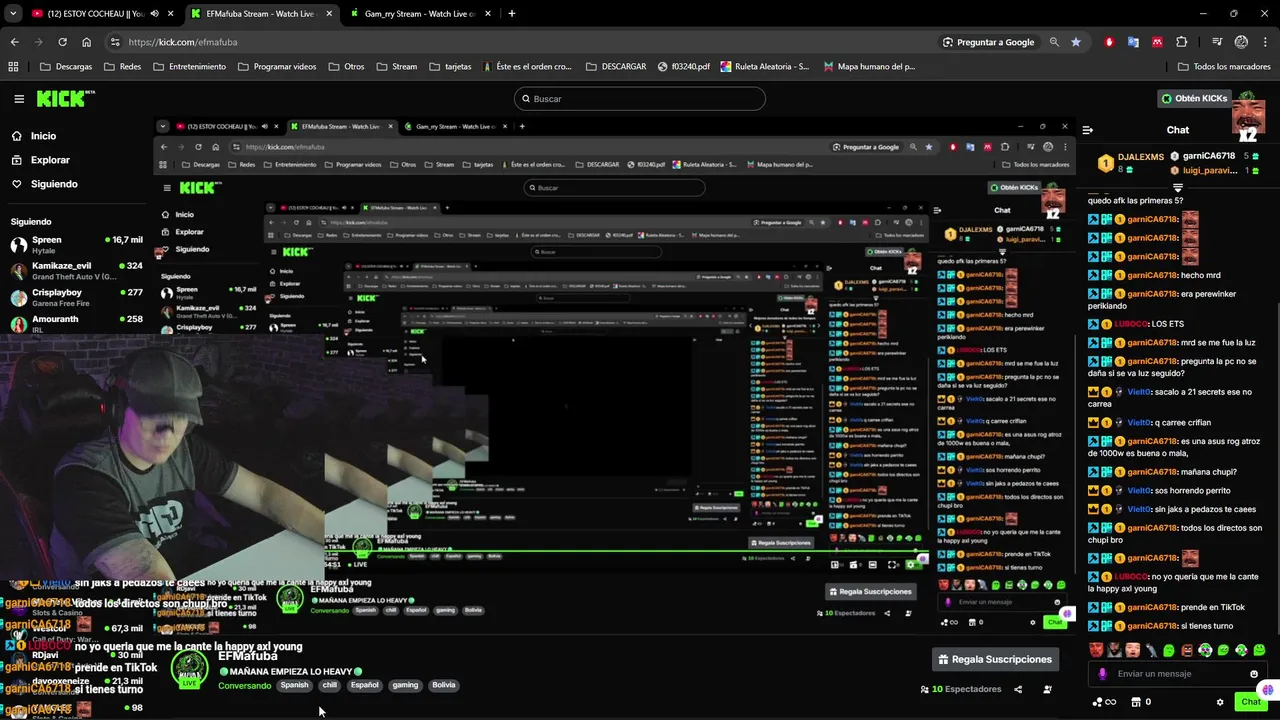The width and height of the screenshot is (1280, 720).
Task: Open Siguiendo in the Kick sidebar
Action: click(x=45, y=184)
